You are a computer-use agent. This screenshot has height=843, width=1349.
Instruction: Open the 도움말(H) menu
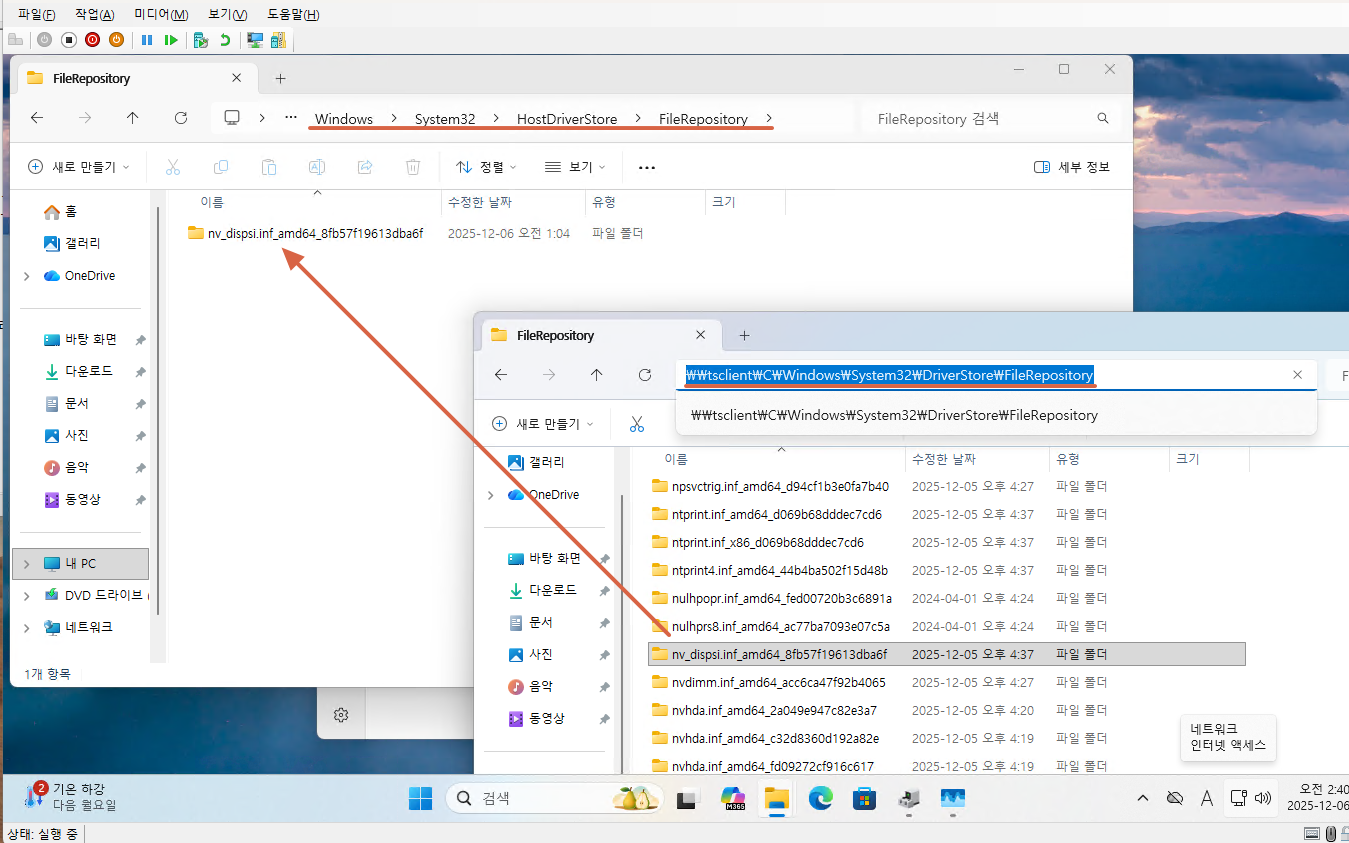[x=293, y=14]
